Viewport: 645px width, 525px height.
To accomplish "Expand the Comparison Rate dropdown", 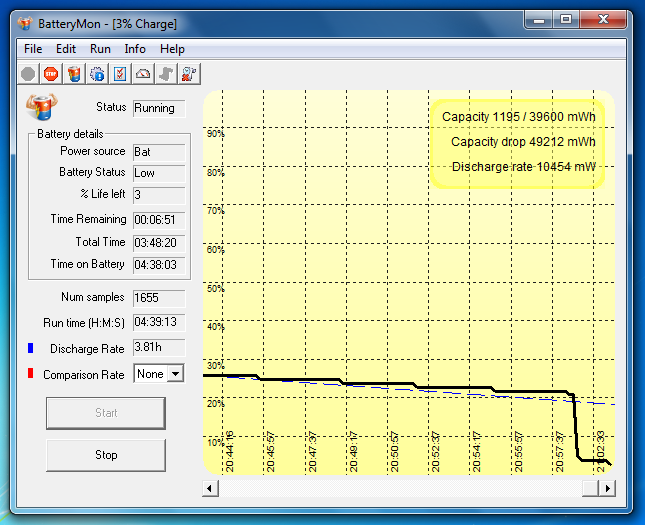I will point(176,374).
